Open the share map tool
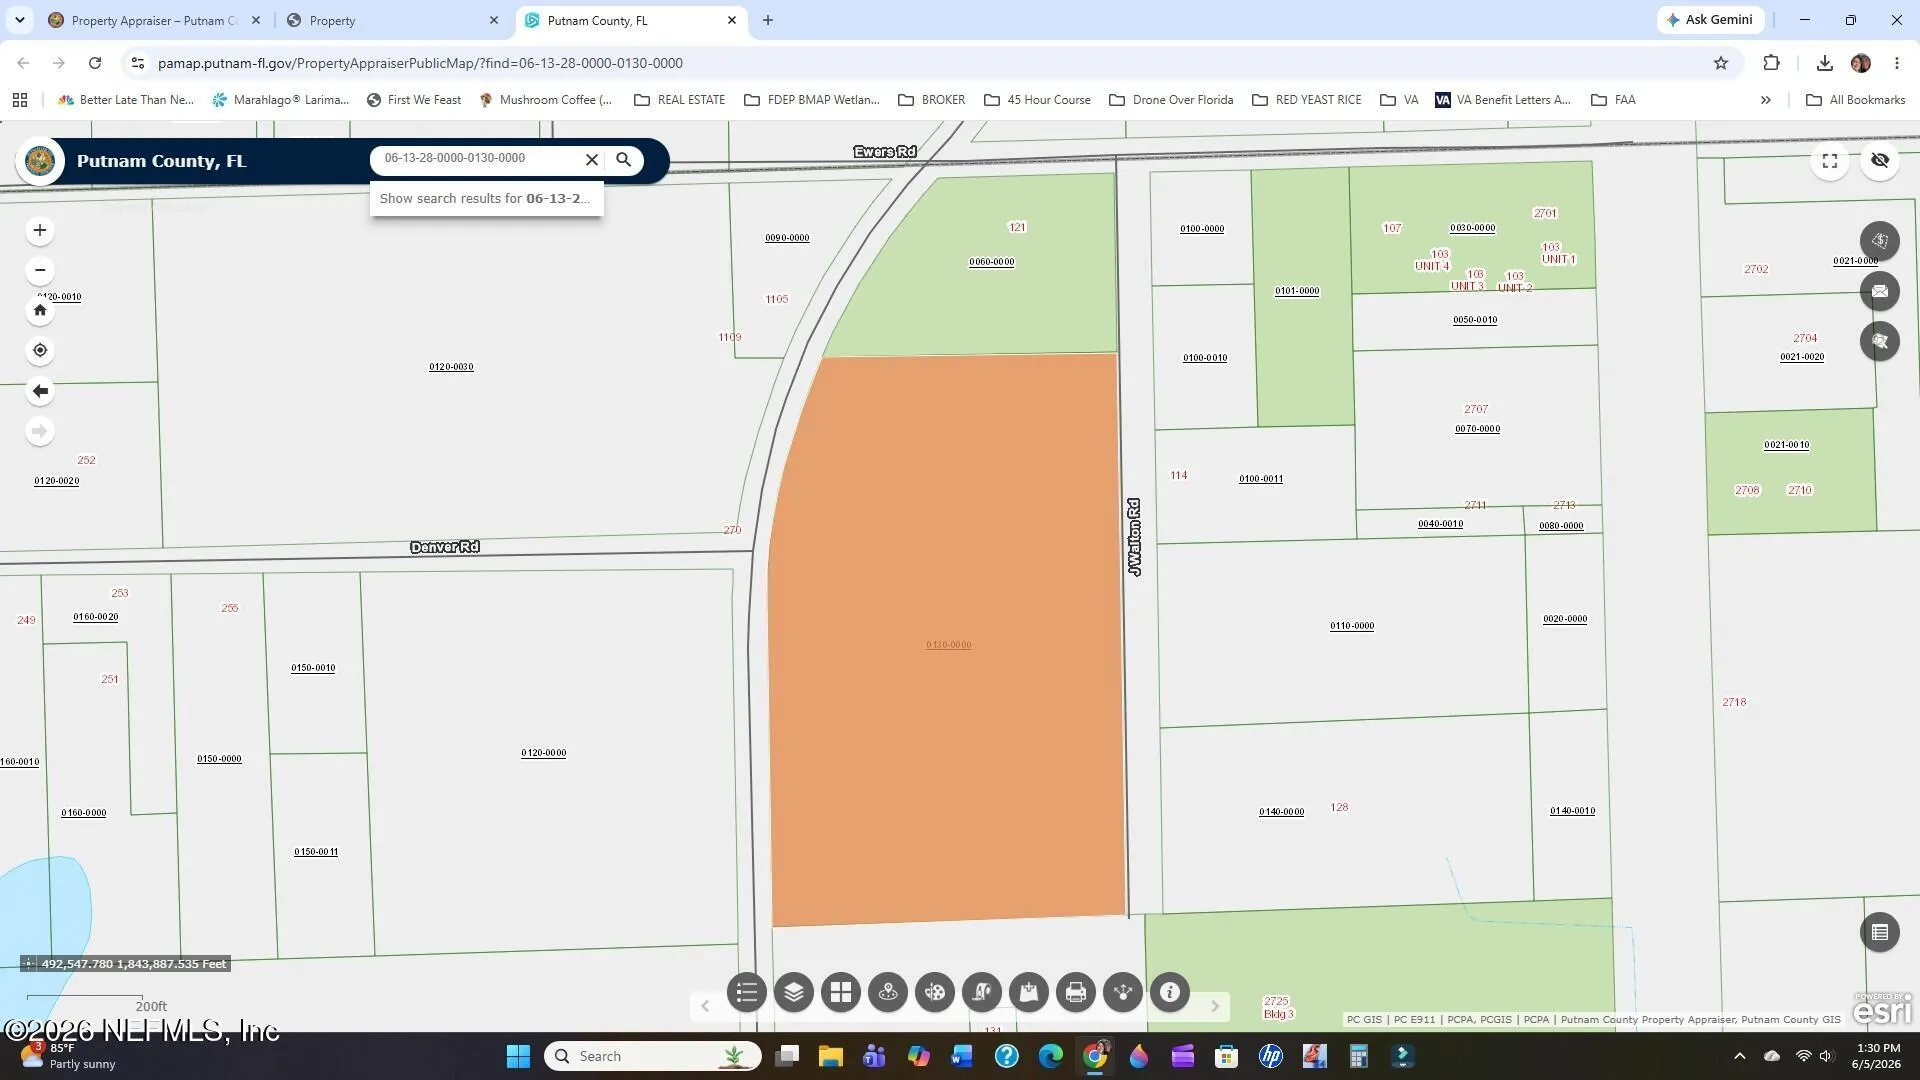This screenshot has width=1920, height=1080. pyautogui.click(x=1123, y=992)
